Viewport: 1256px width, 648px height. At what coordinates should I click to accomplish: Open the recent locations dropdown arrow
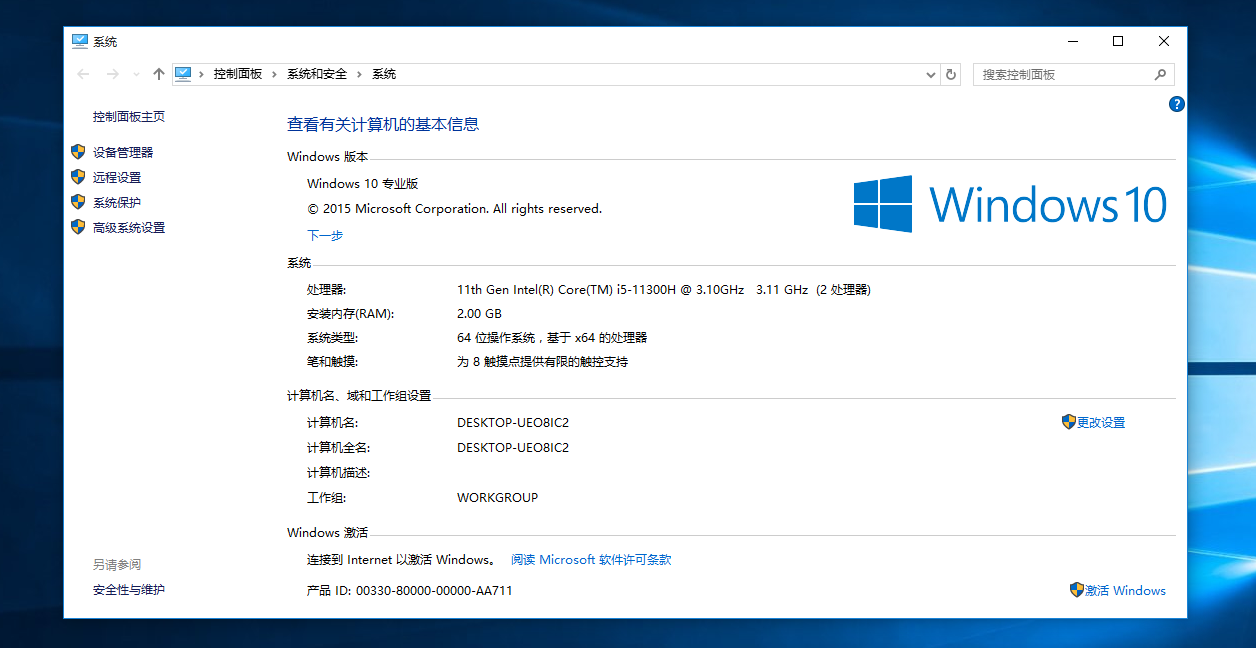(136, 75)
